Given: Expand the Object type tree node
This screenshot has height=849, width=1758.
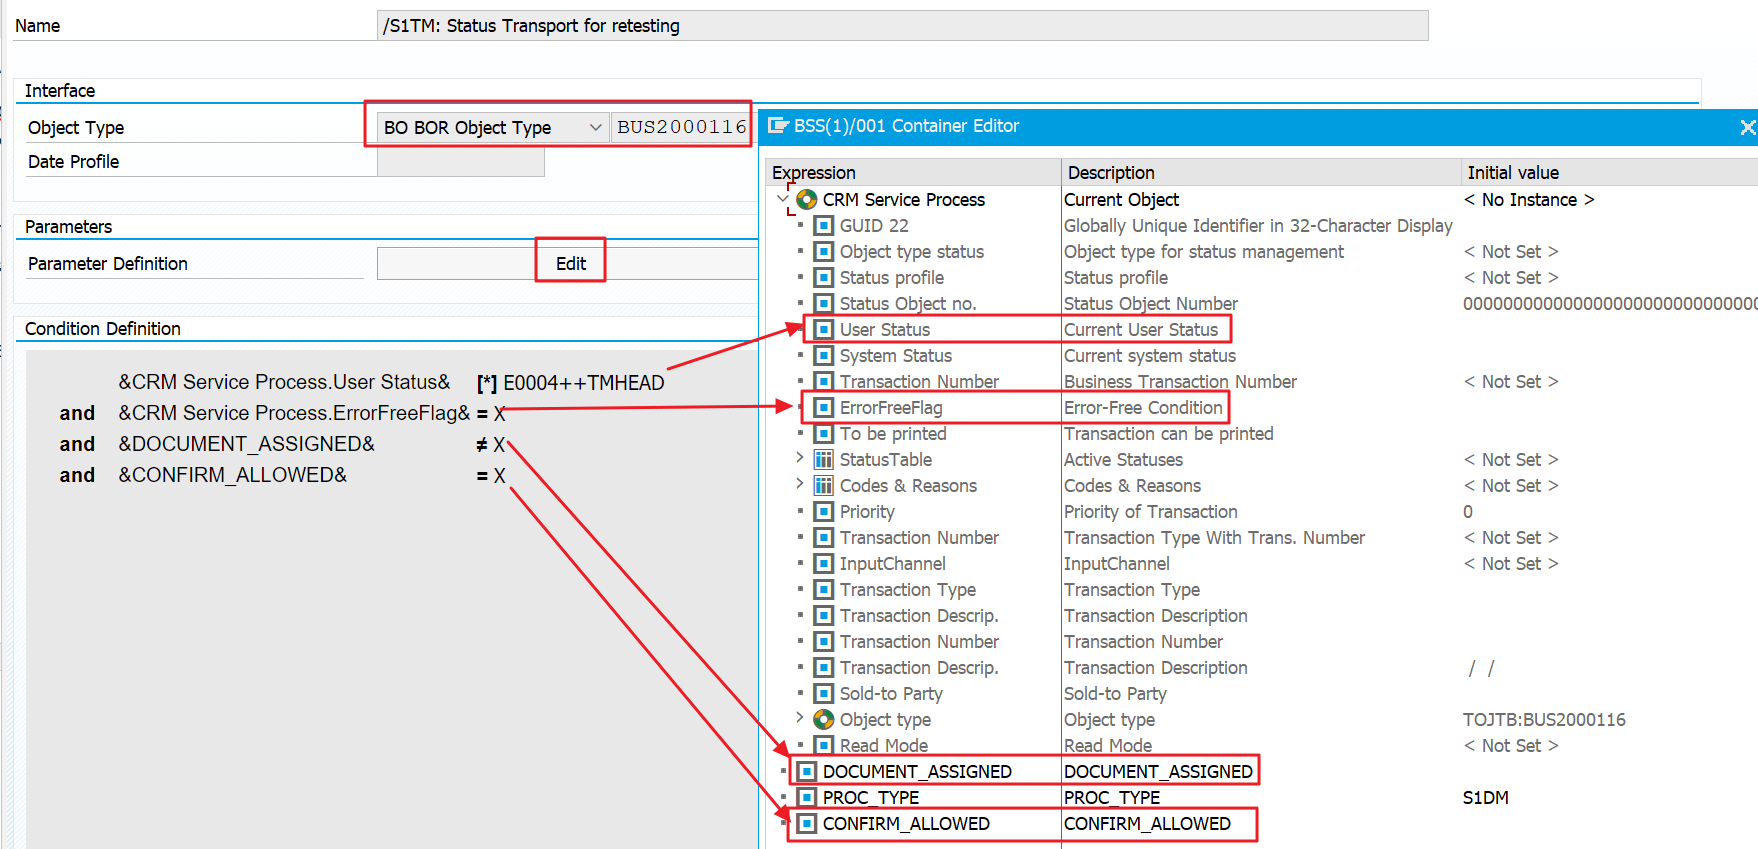Looking at the screenshot, I should click(799, 718).
